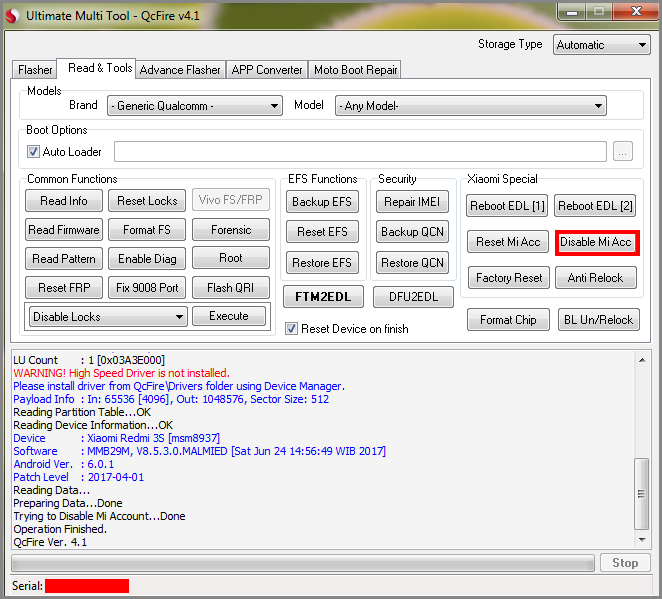The height and width of the screenshot is (599, 662).
Task: Click the Read Pattern button
Action: coord(64,258)
